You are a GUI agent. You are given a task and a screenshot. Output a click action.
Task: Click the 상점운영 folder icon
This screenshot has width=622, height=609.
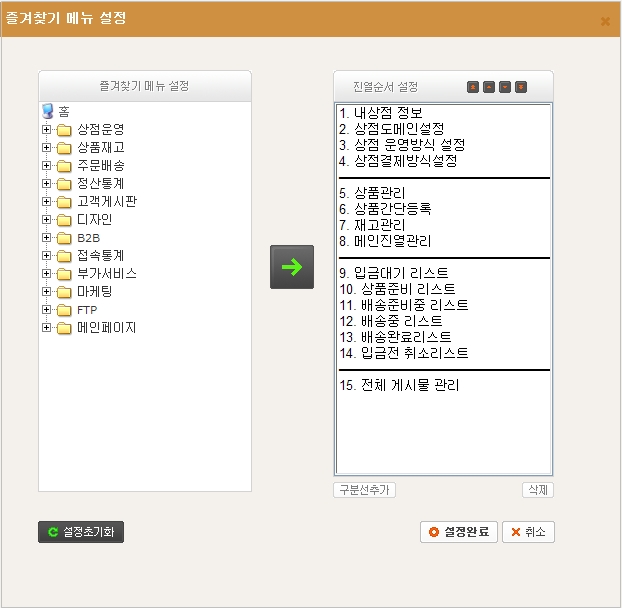(64, 130)
